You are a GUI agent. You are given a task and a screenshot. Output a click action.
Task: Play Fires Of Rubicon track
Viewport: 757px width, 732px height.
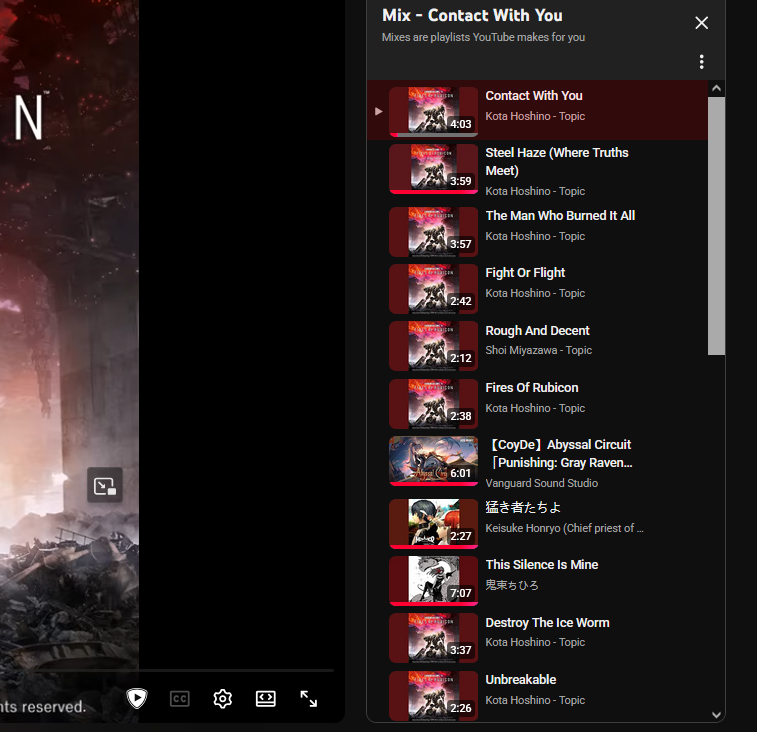pyautogui.click(x=532, y=388)
